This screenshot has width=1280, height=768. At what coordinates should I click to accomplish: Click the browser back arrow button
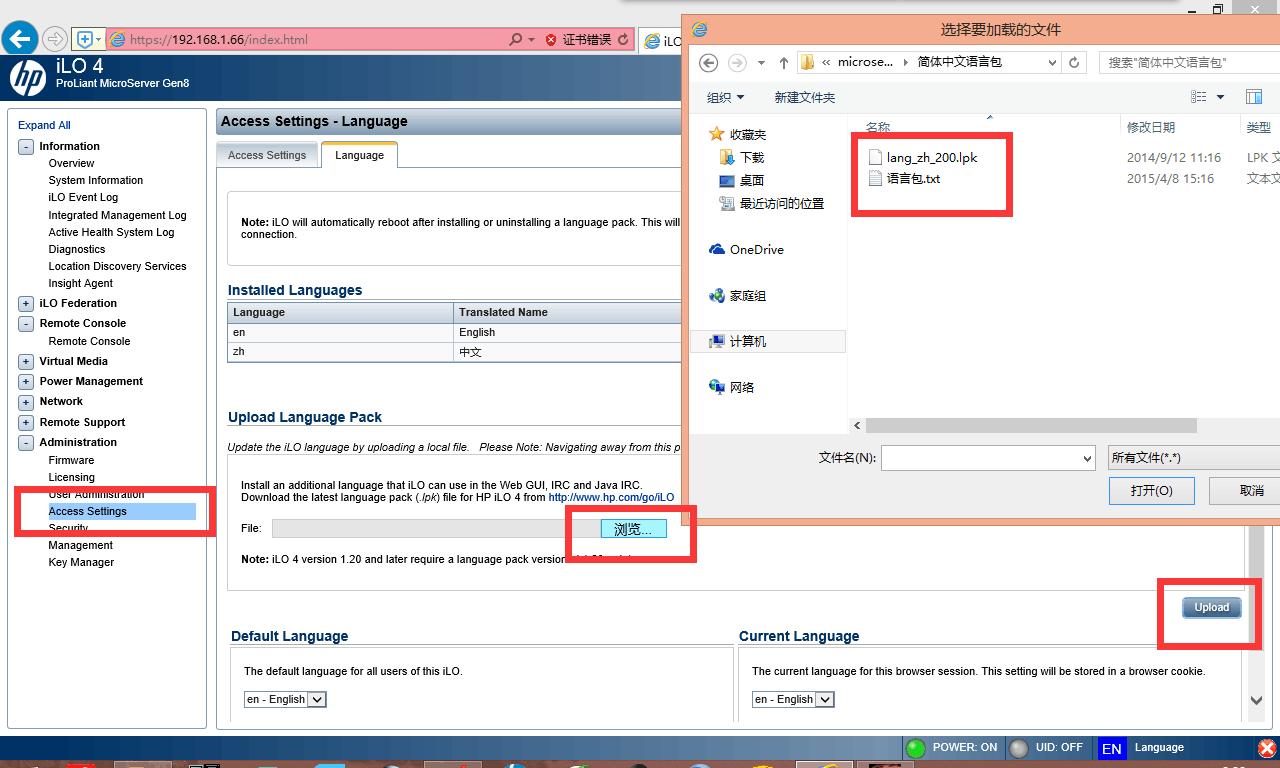pos(20,39)
